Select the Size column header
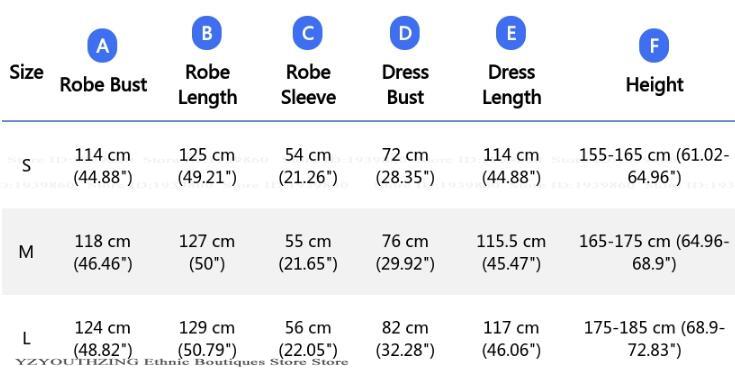 click(x=26, y=72)
